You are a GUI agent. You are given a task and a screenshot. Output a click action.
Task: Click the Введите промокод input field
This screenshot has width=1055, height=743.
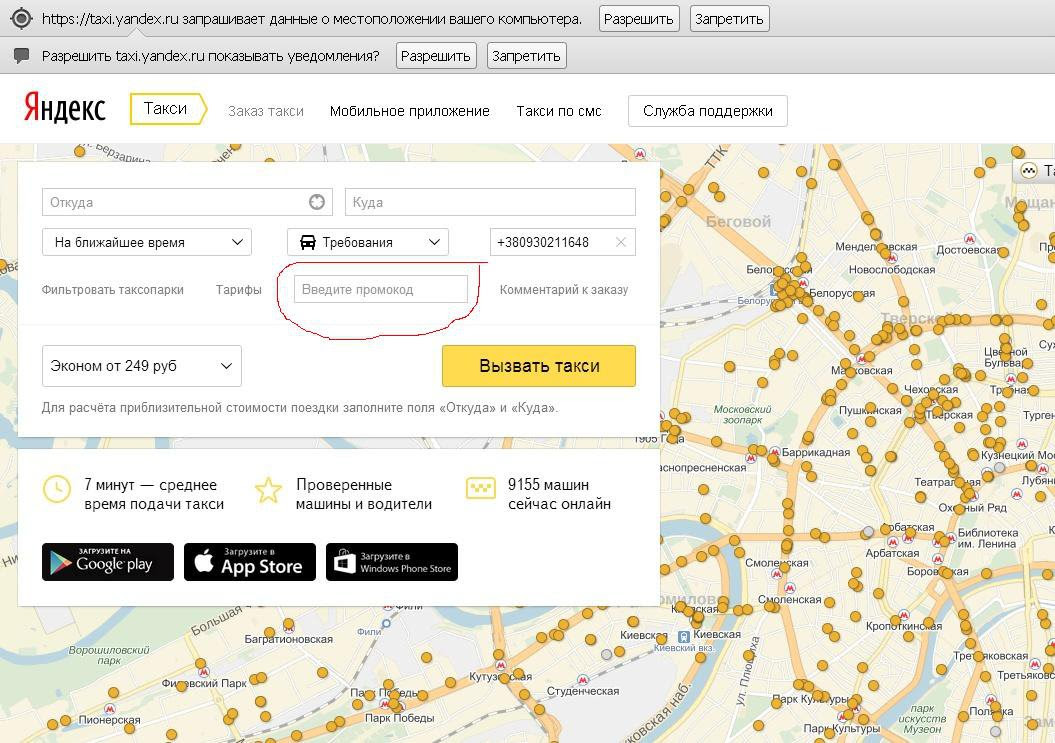pyautogui.click(x=381, y=289)
